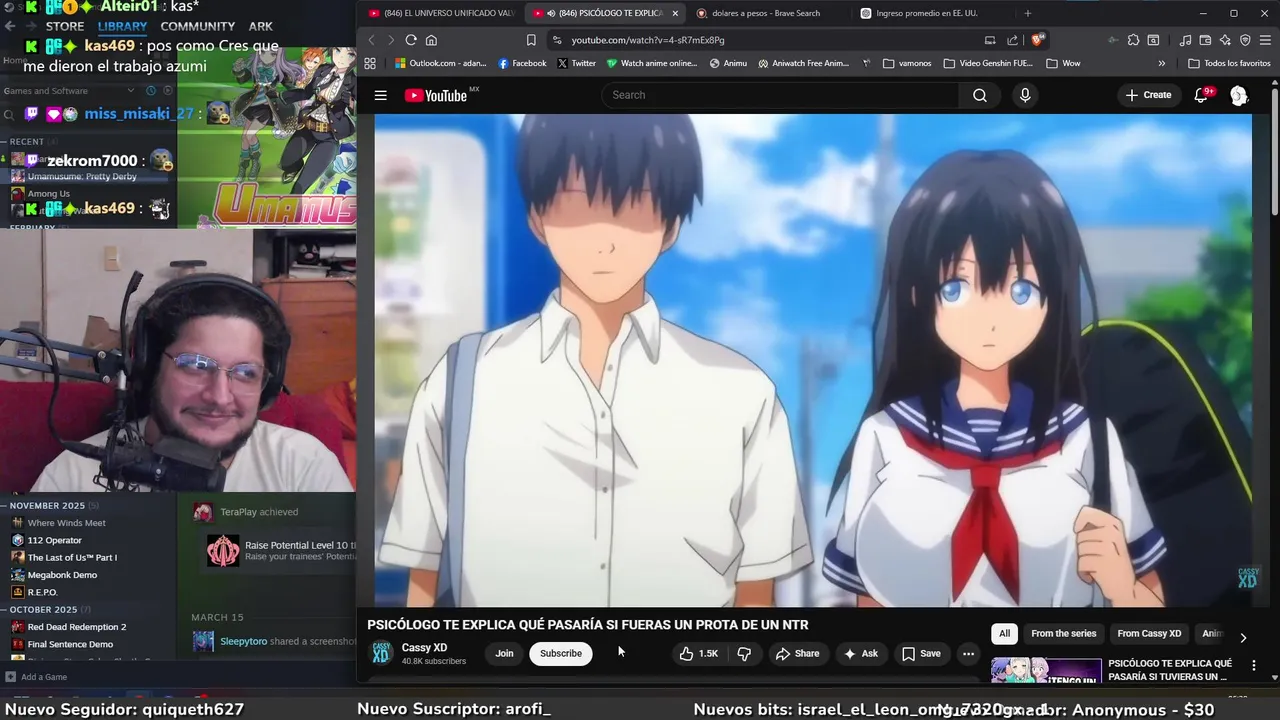Select the From Cassy XD chip
The height and width of the screenshot is (720, 1280).
coord(1149,633)
